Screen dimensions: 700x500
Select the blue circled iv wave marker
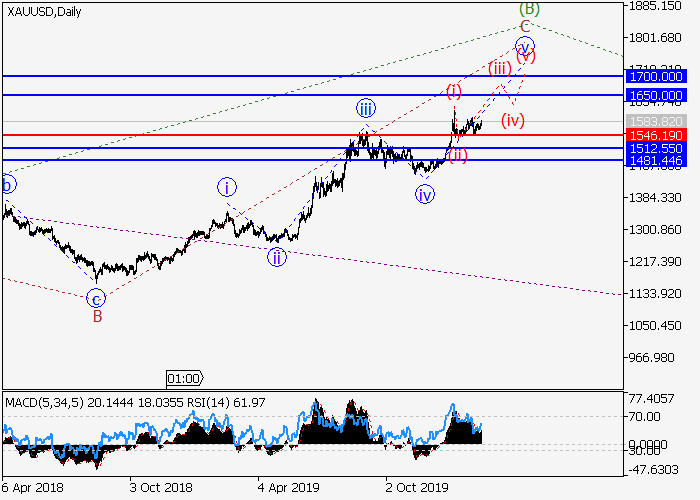[x=425, y=194]
